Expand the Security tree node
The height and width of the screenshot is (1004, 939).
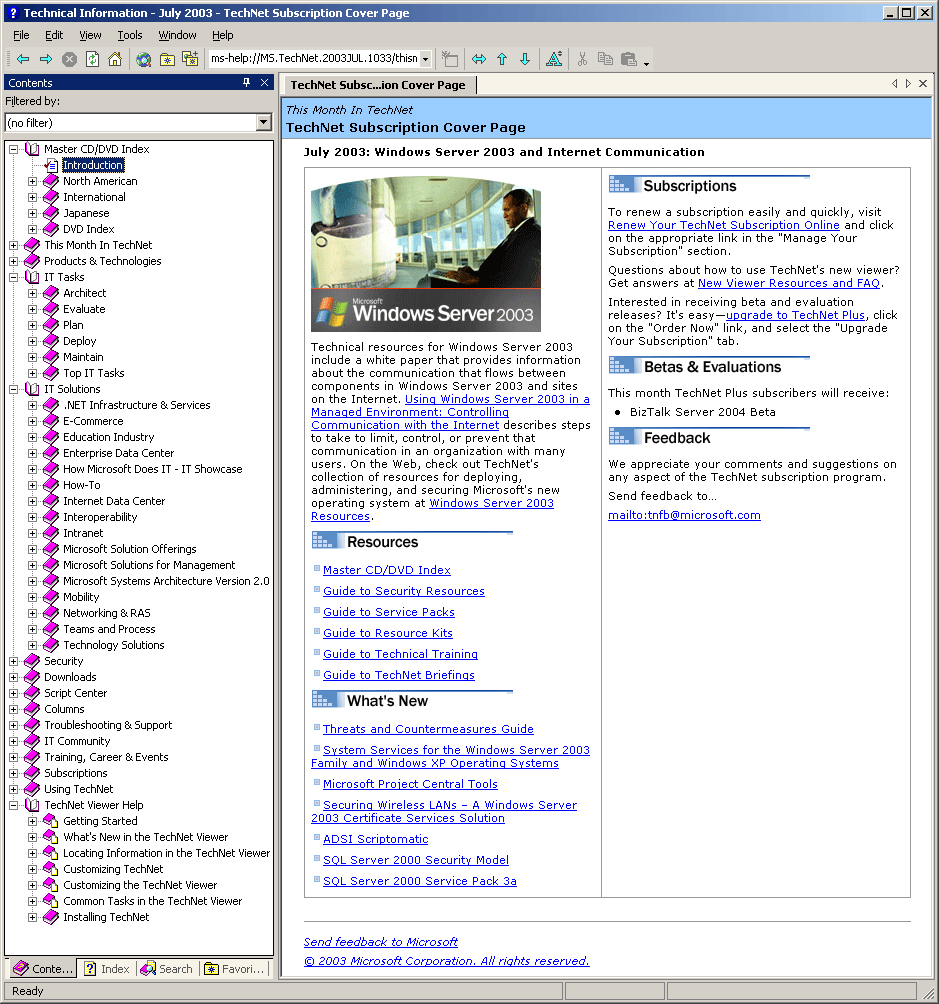click(13, 661)
